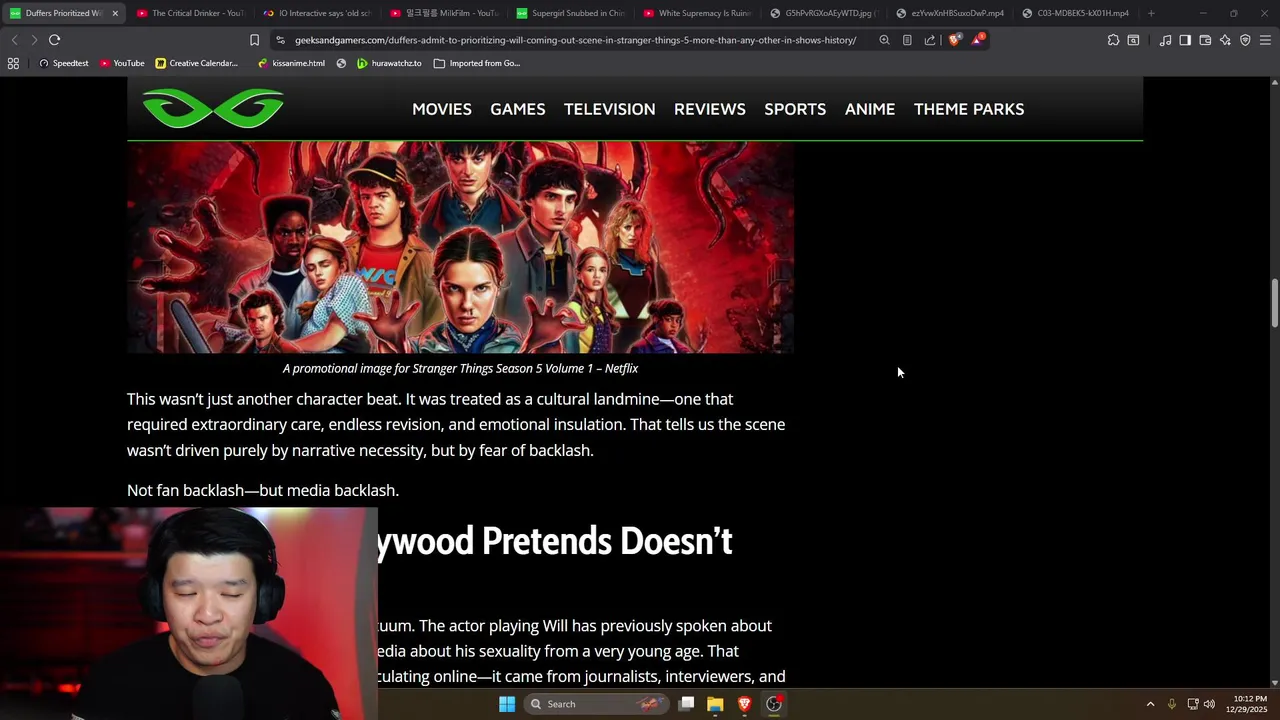Open the browser hamburger main menu
The image size is (1280, 720).
1265,40
